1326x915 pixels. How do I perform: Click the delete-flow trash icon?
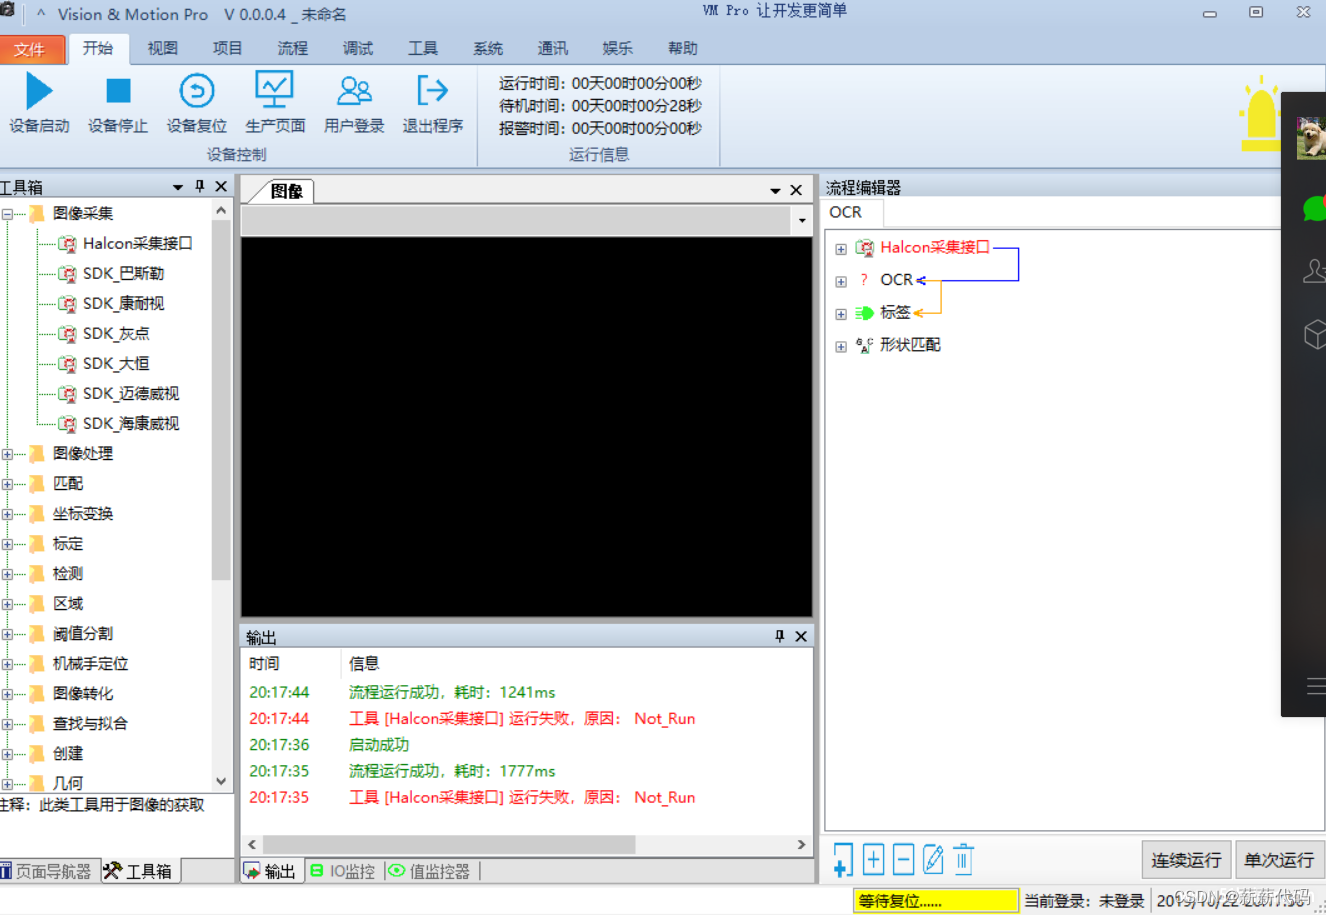click(962, 858)
